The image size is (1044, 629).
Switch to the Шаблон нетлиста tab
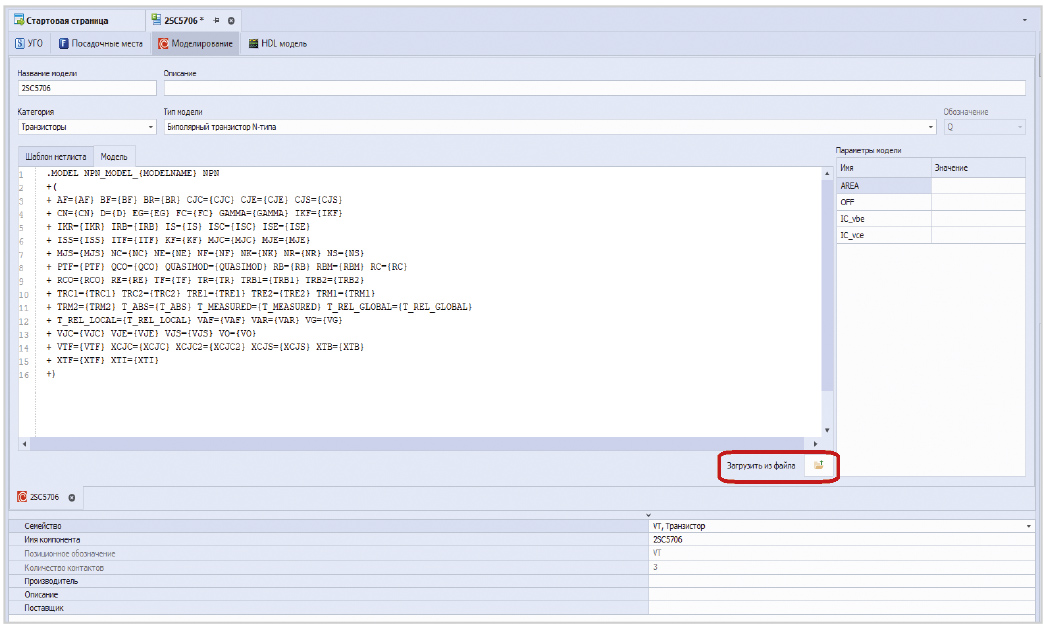56,156
